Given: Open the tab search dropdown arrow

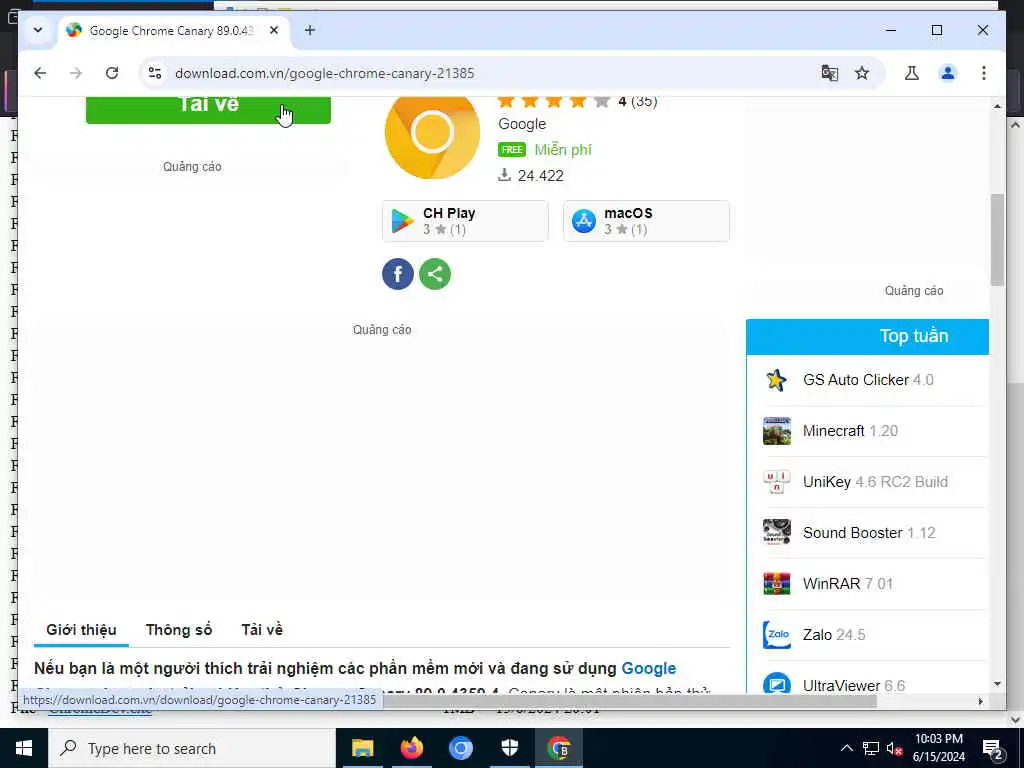Looking at the screenshot, I should pos(38,30).
